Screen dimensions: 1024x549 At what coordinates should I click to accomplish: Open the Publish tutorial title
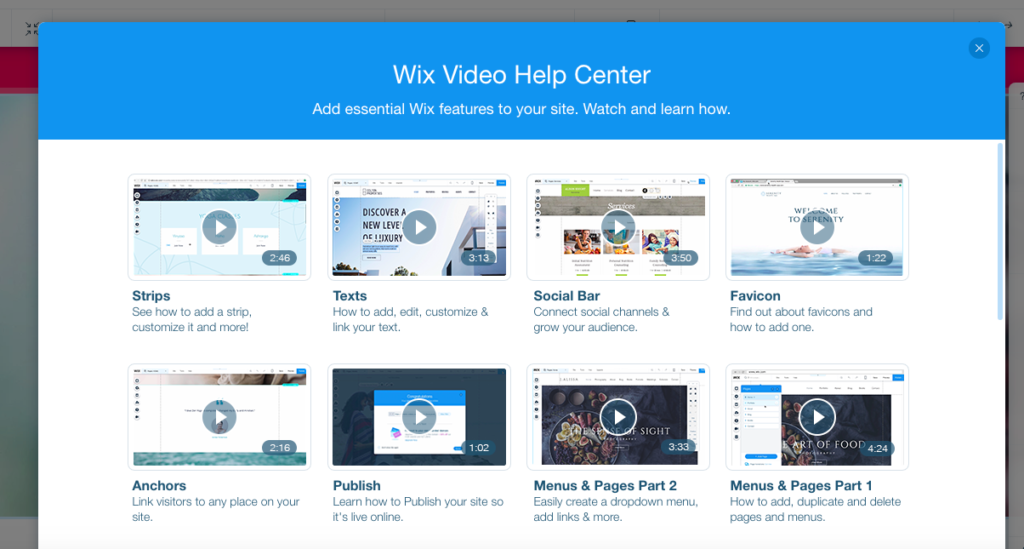click(x=357, y=486)
